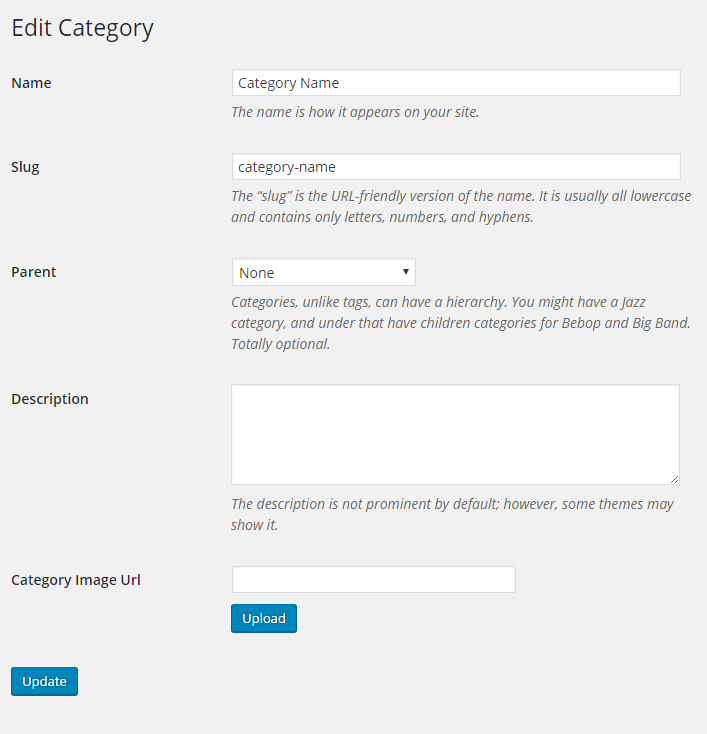Click the Description field label
The width and height of the screenshot is (707, 734).
[x=50, y=399]
